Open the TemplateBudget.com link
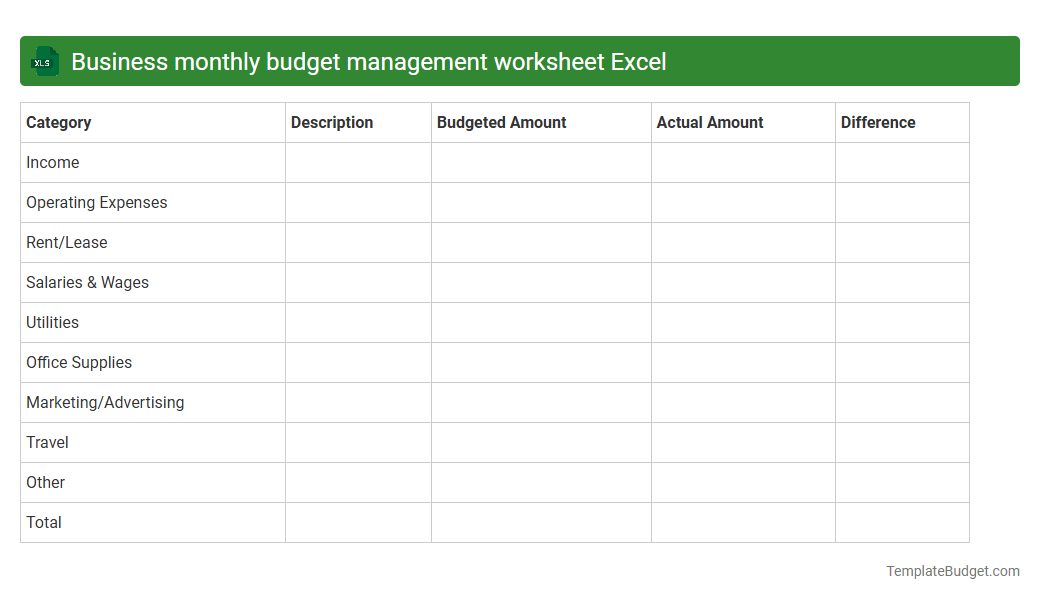Image resolution: width=1040 pixels, height=600 pixels. coord(952,571)
